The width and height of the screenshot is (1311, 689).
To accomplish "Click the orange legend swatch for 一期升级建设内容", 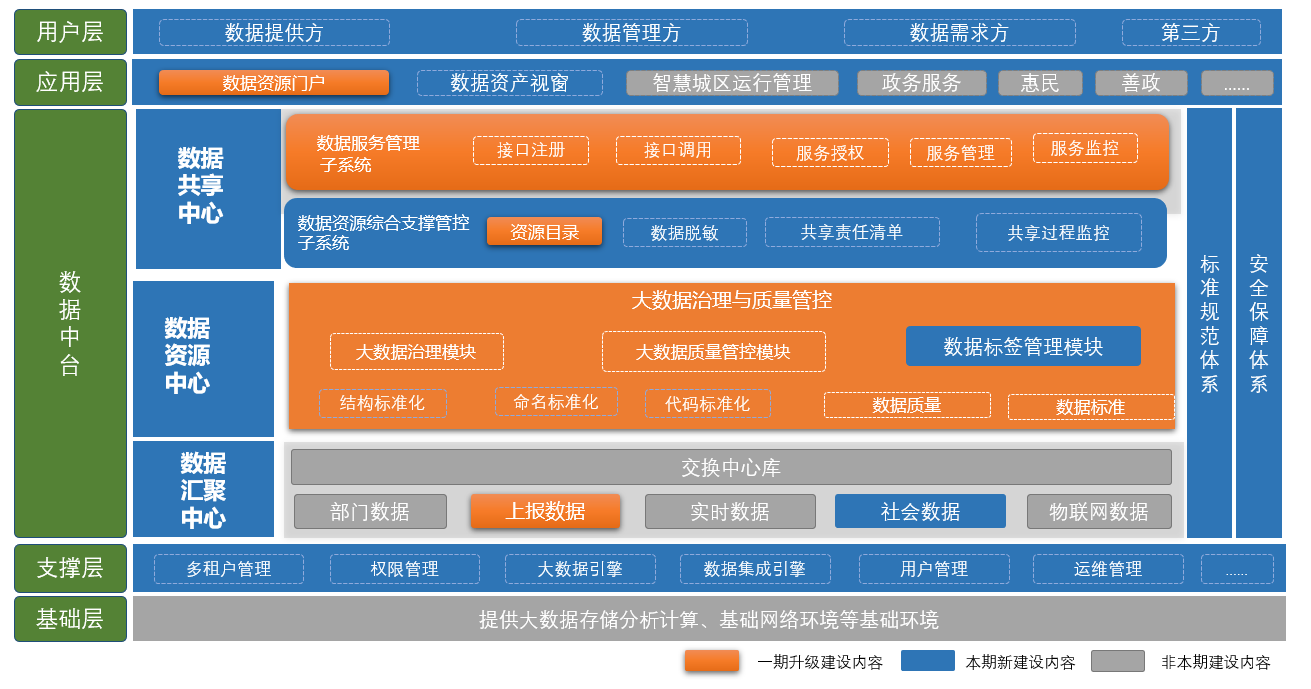I will pos(711,661).
